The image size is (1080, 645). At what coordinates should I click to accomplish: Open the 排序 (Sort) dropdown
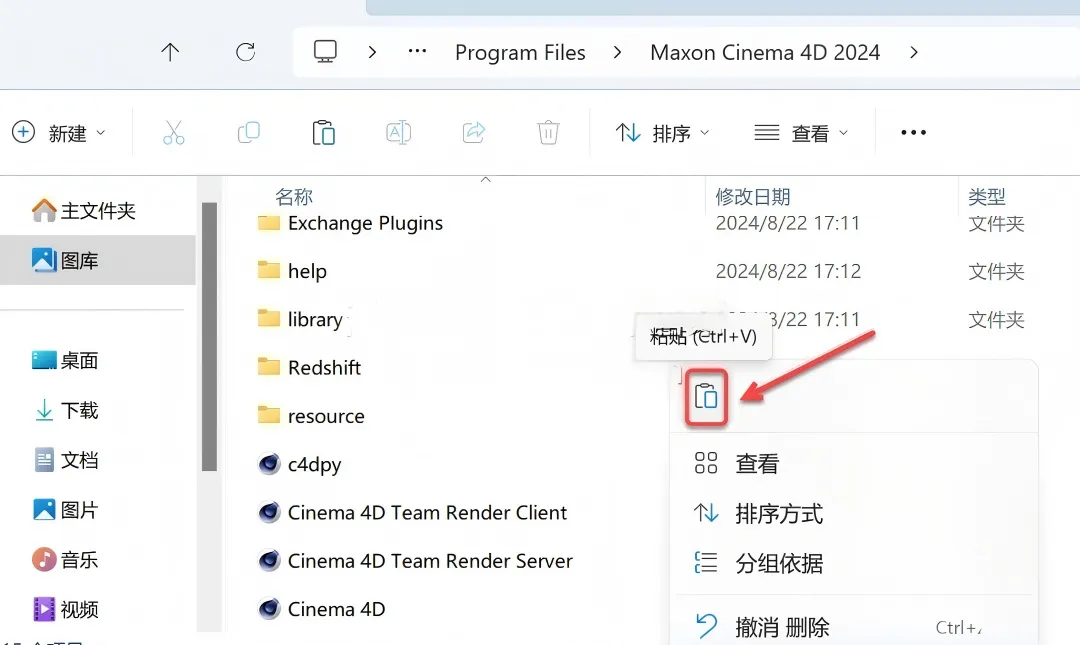click(x=662, y=132)
